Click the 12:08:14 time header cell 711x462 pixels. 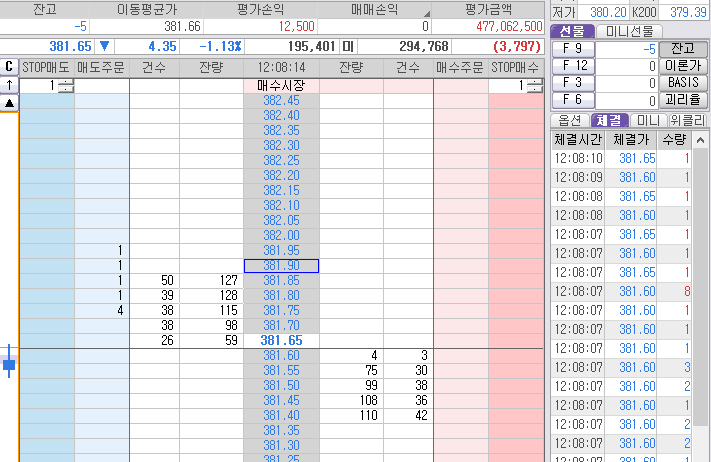[281, 68]
